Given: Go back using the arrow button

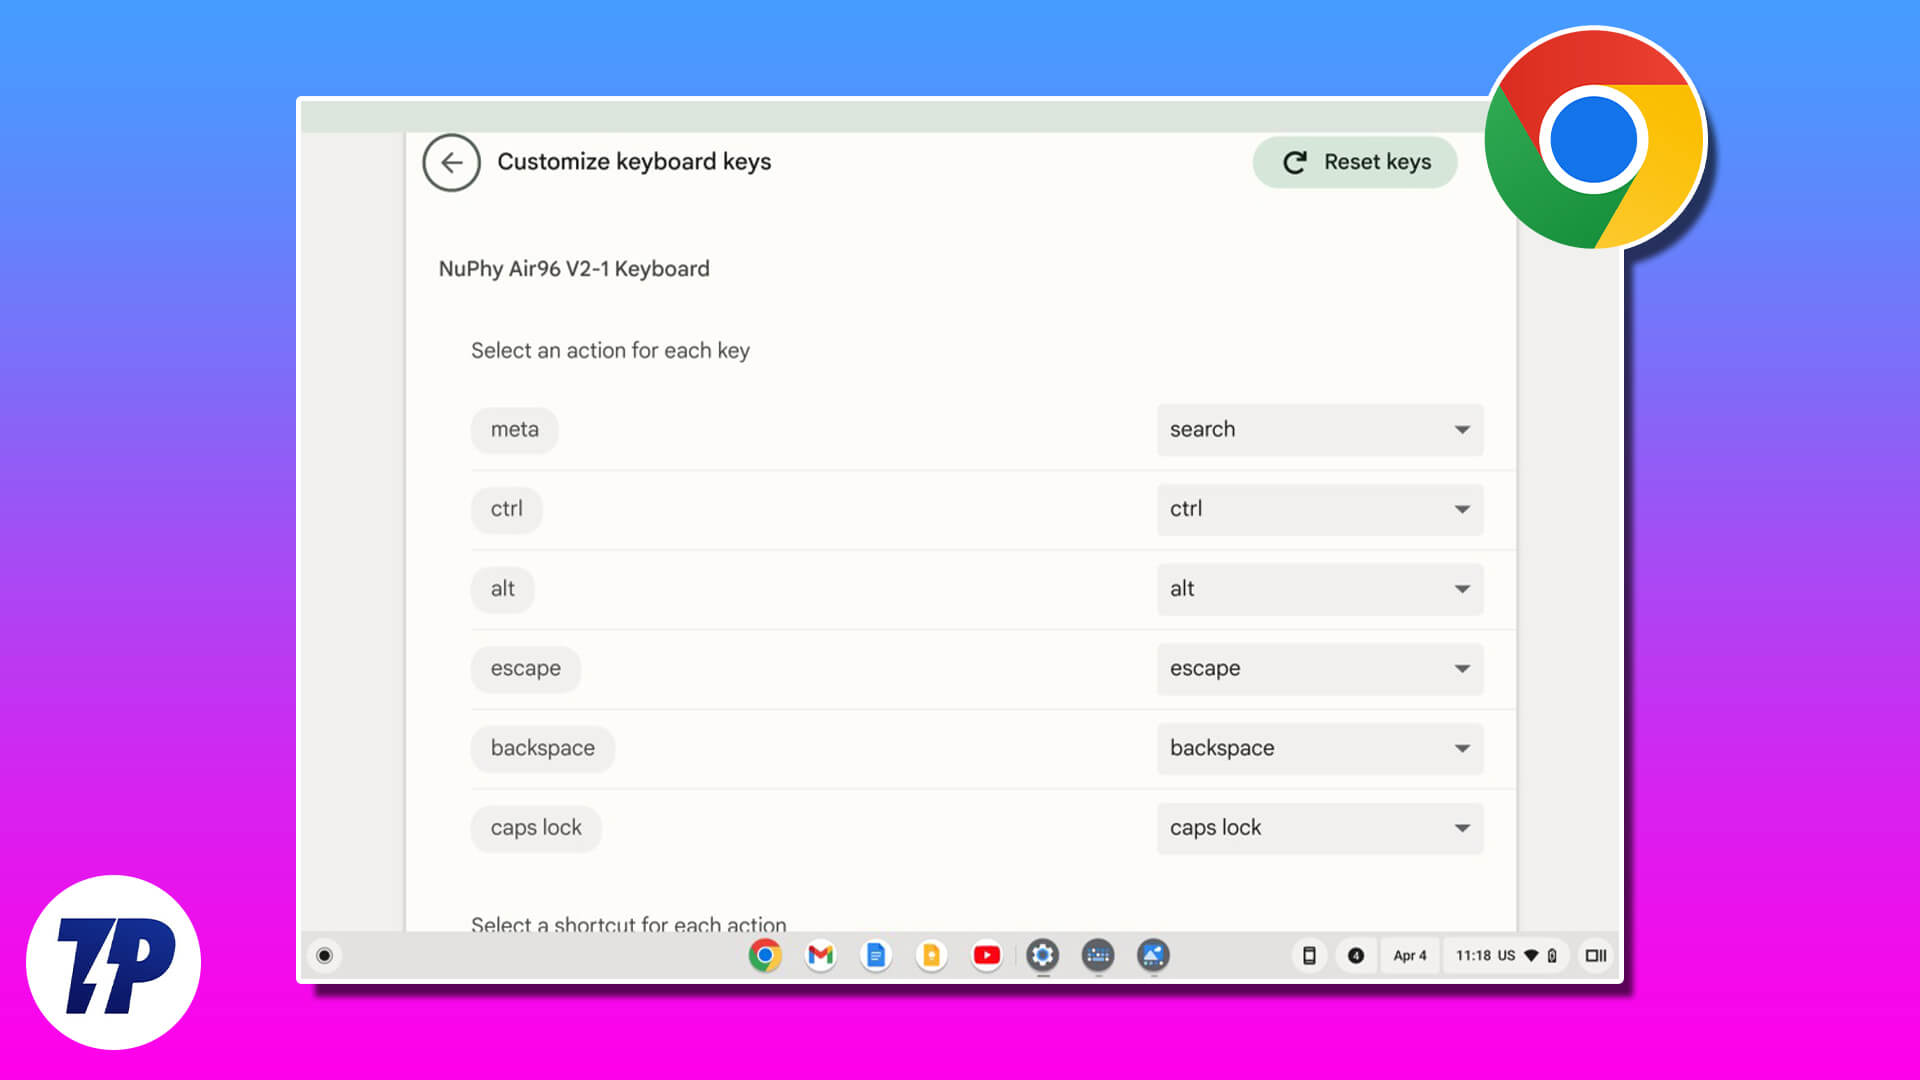Looking at the screenshot, I should click(x=451, y=162).
